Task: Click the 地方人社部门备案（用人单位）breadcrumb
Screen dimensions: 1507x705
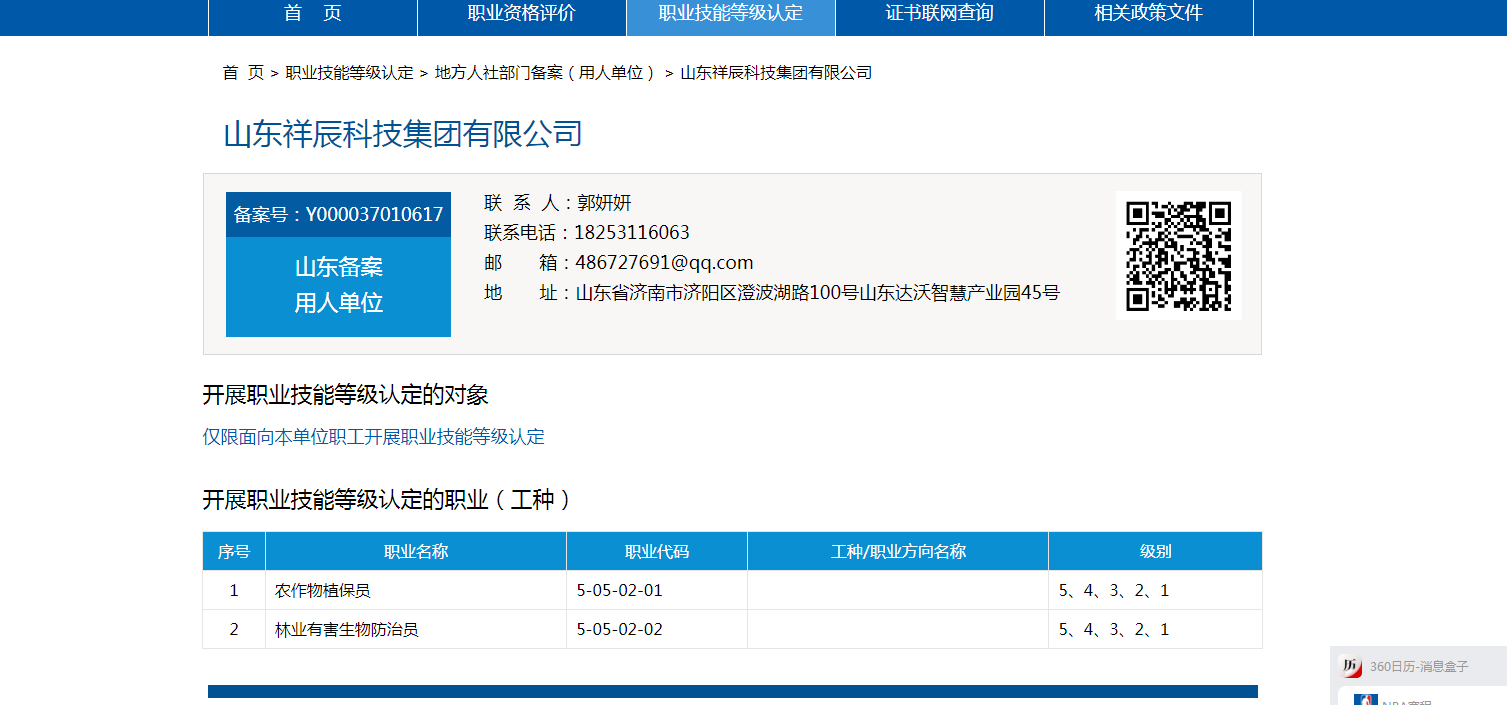Action: (x=545, y=73)
